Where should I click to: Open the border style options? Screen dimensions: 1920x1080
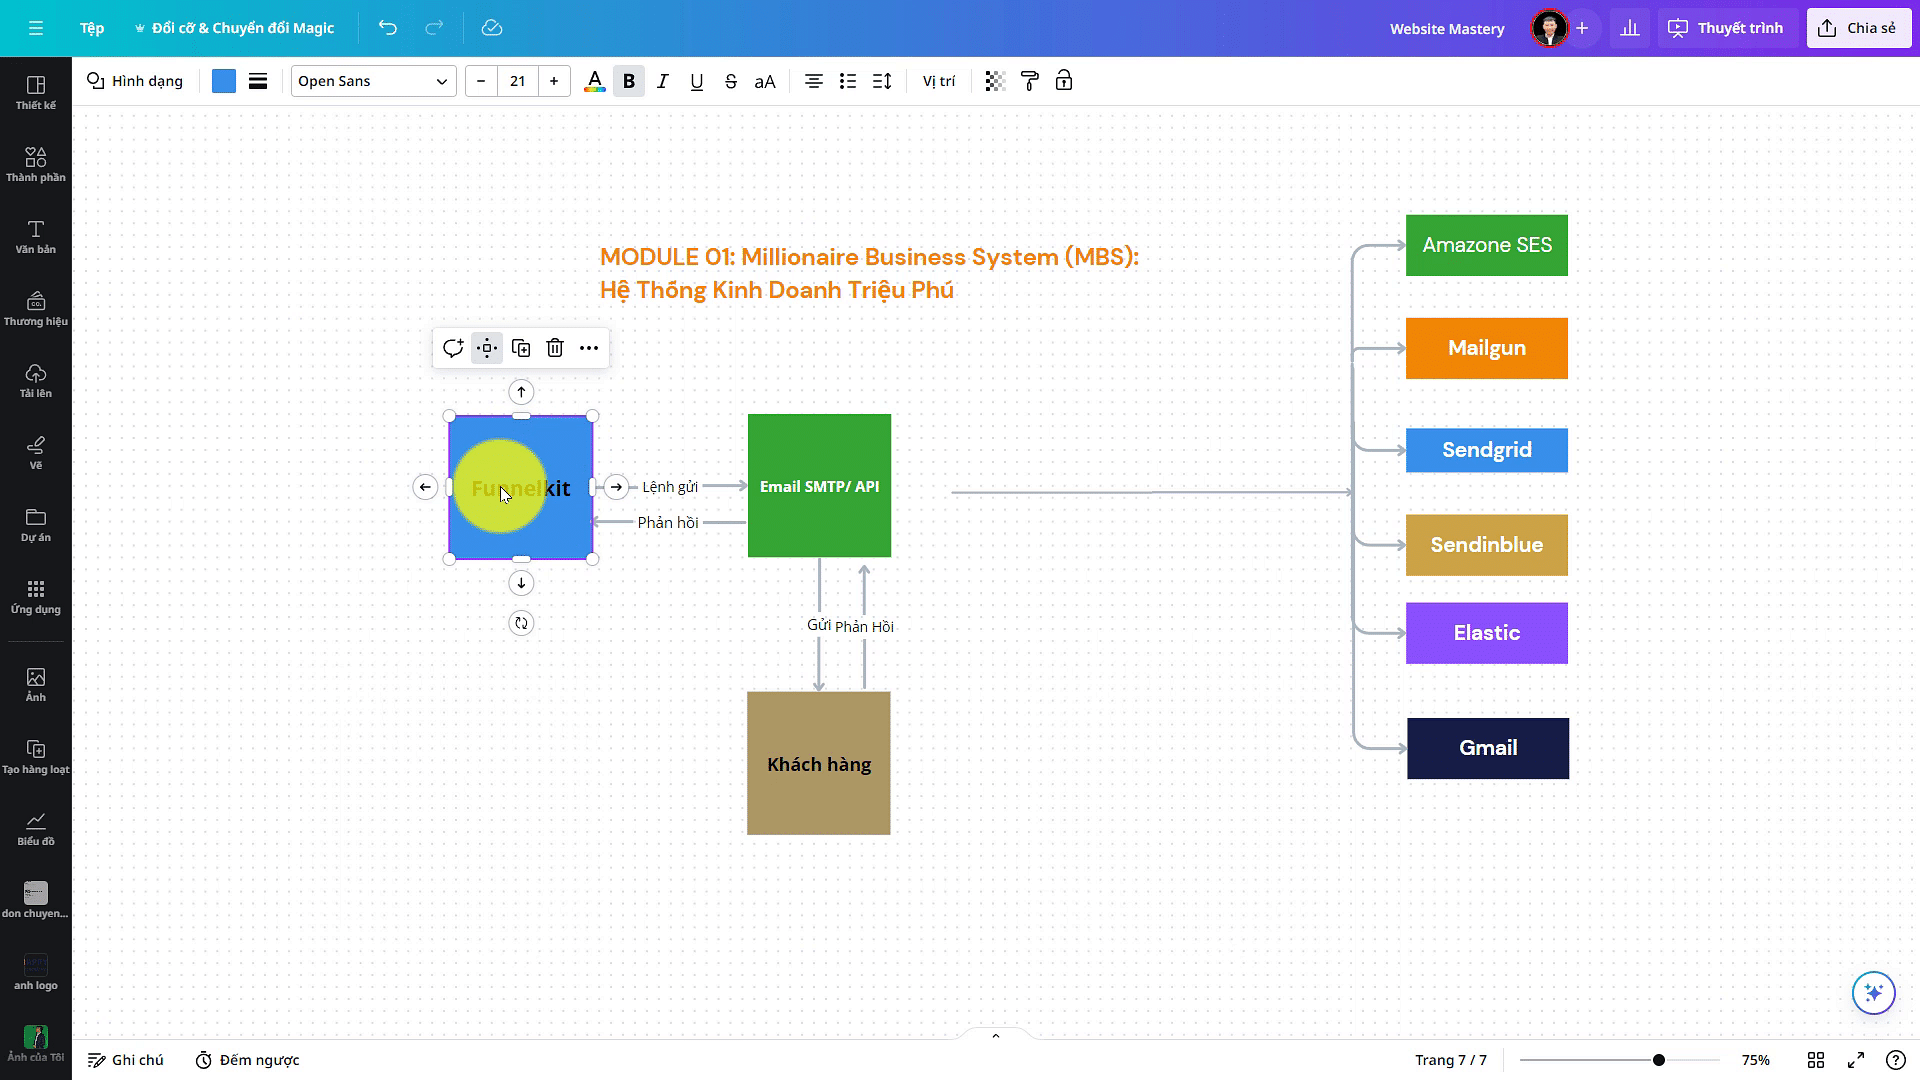(x=258, y=81)
